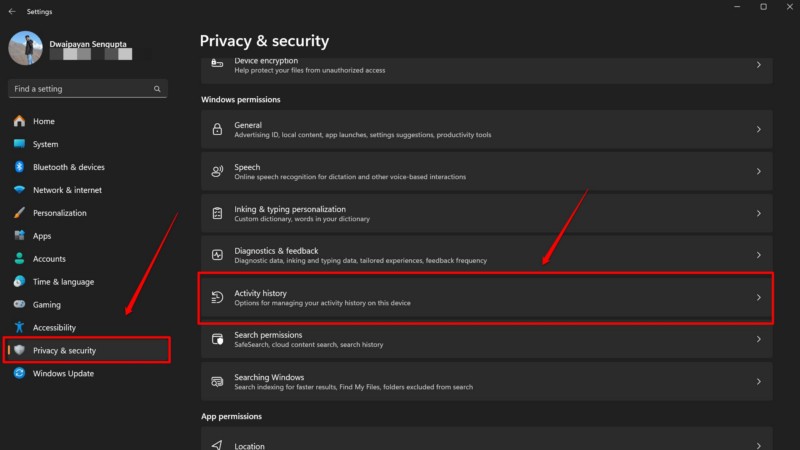Expand Diagnostics & feedback chevron arrow
The image size is (800, 450).
pos(758,256)
